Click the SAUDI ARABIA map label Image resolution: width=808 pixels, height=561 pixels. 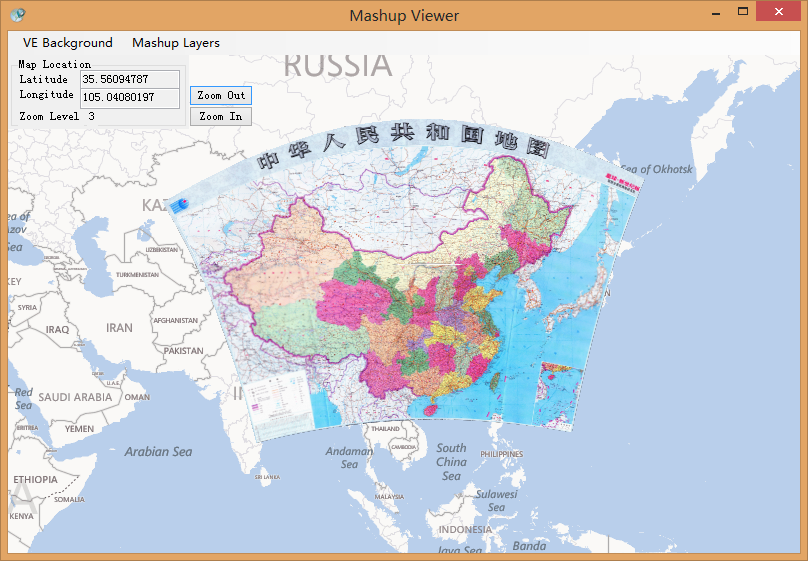coord(75,397)
